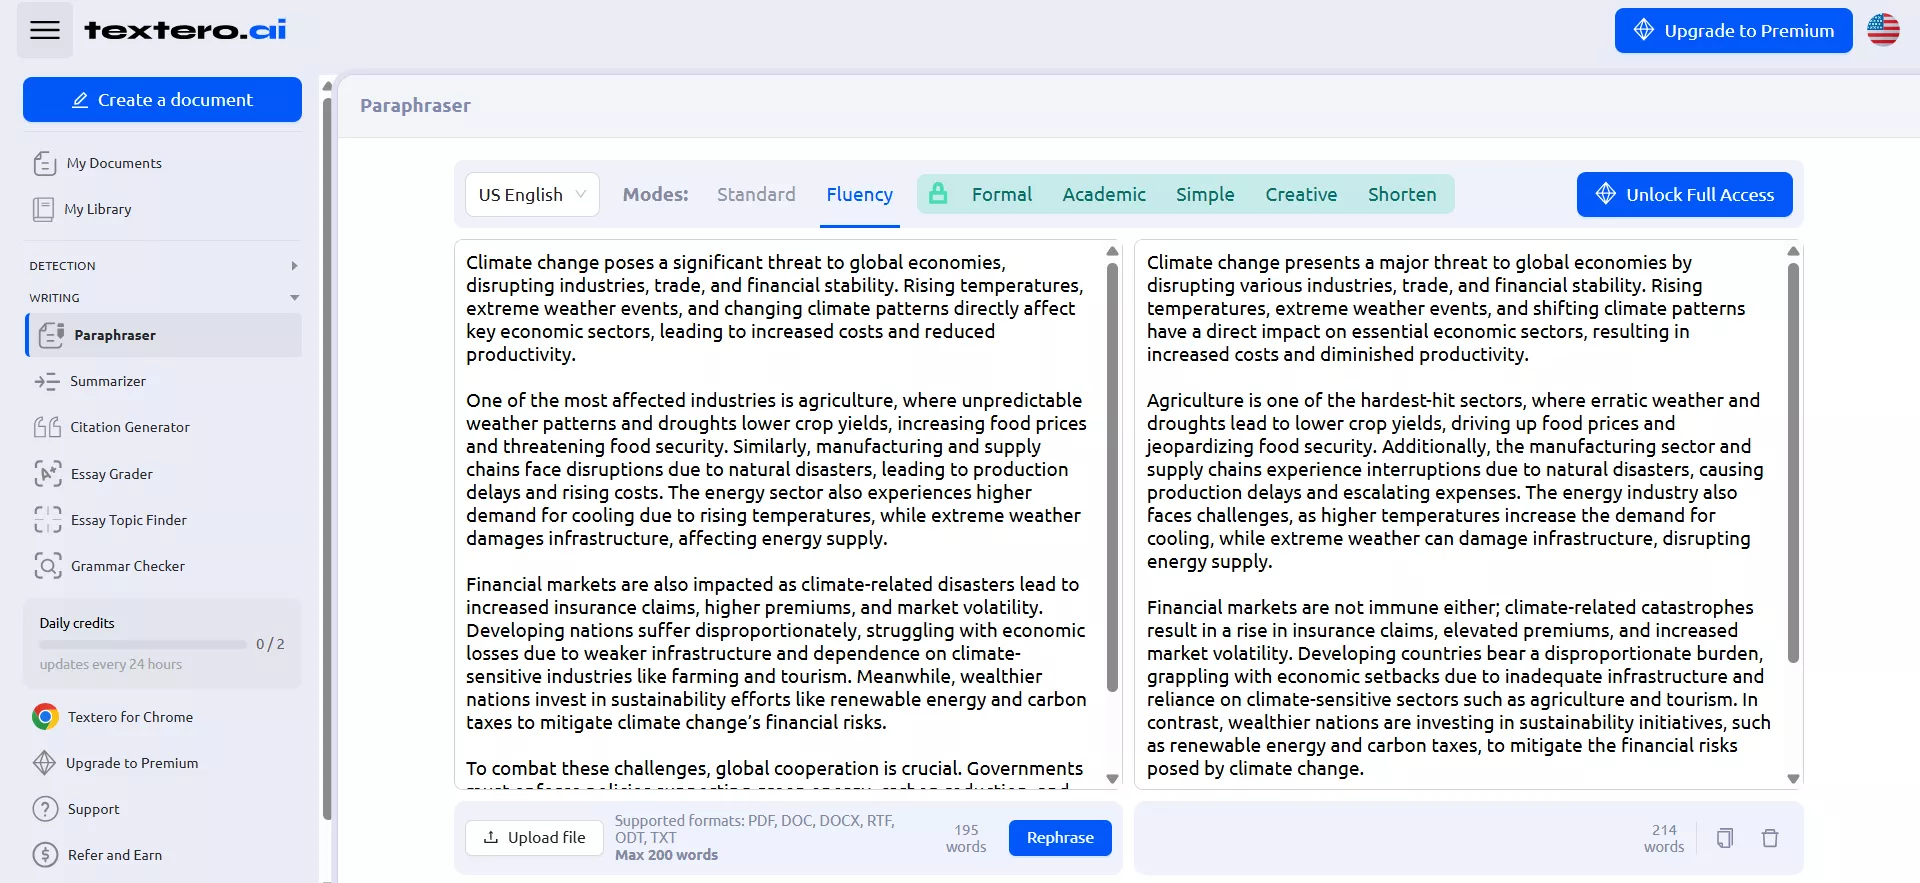Click the Daily credits progress bar
The width and height of the screenshot is (1920, 883).
142,645
